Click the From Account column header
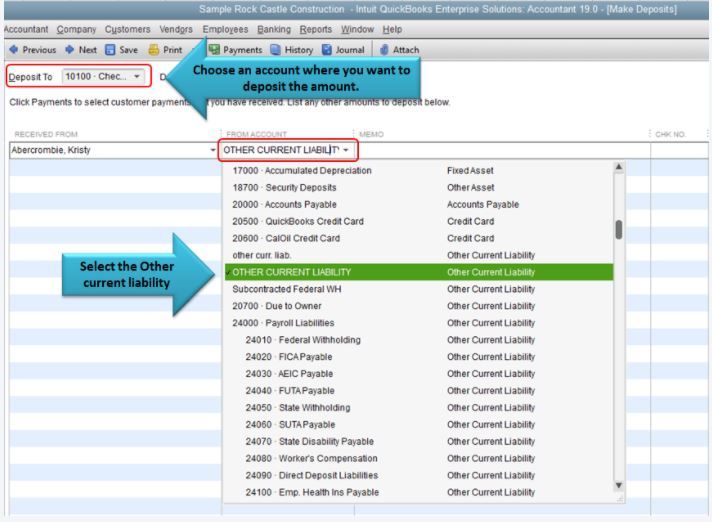Image resolution: width=712 pixels, height=522 pixels. click(x=257, y=134)
